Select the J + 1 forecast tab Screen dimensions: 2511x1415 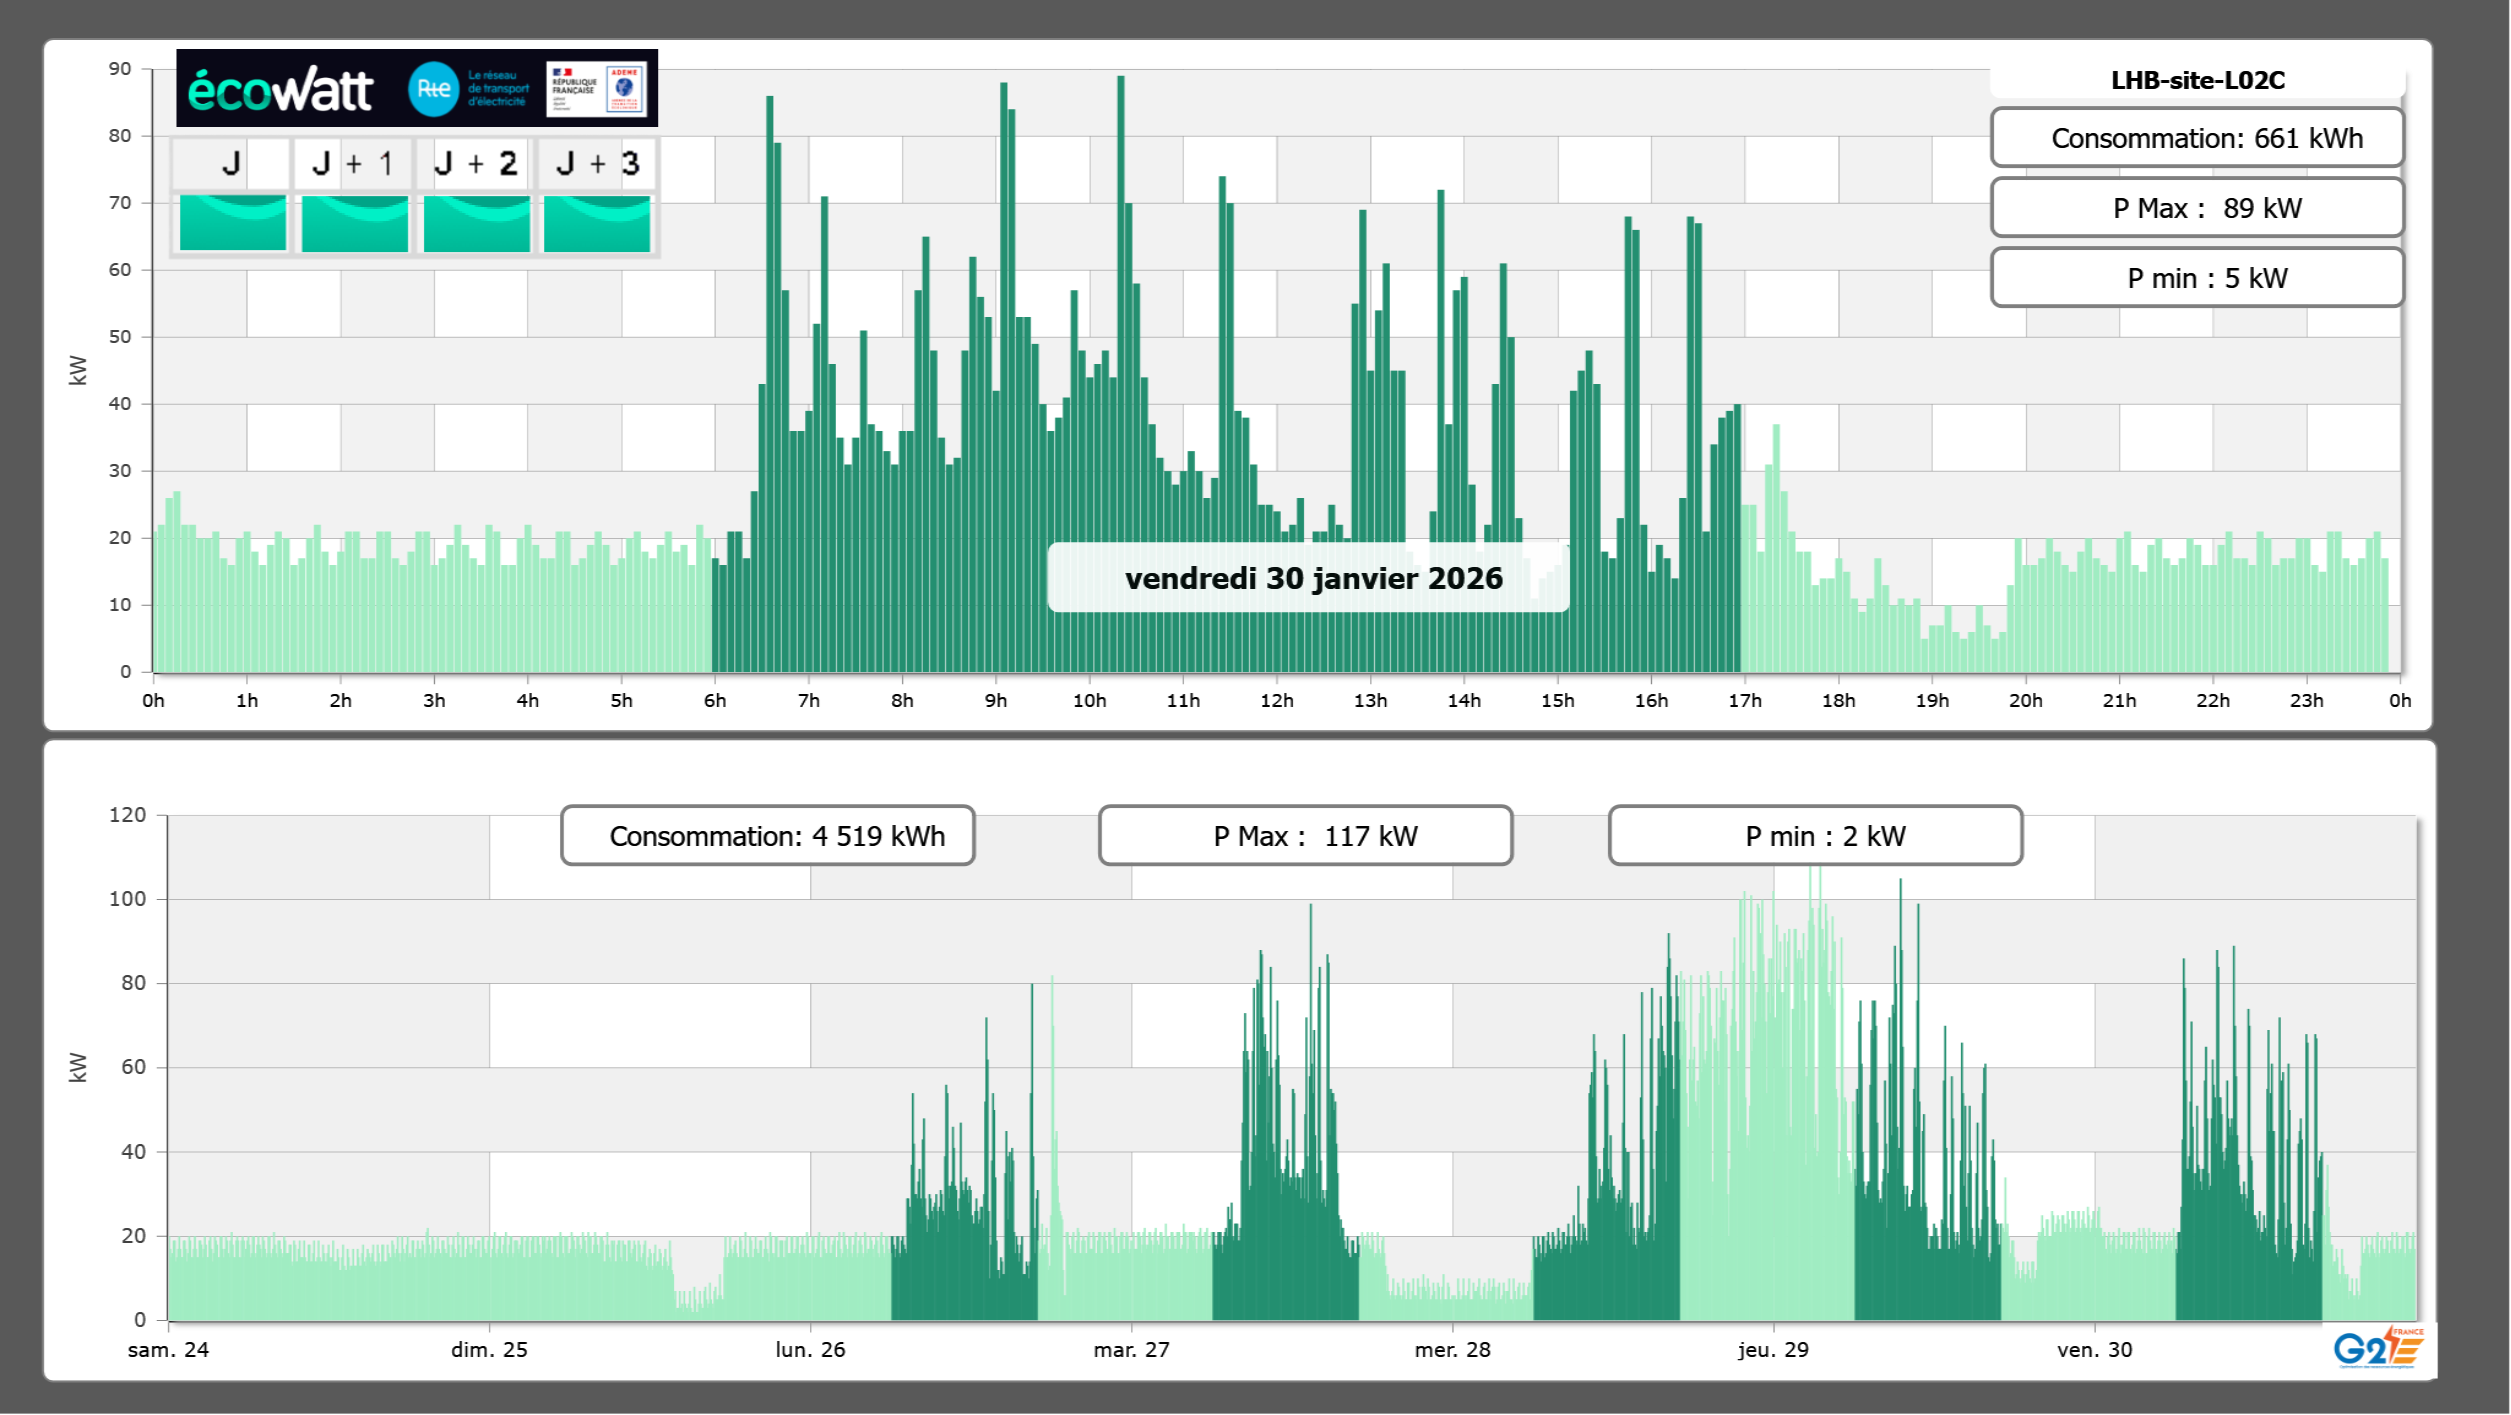click(353, 163)
